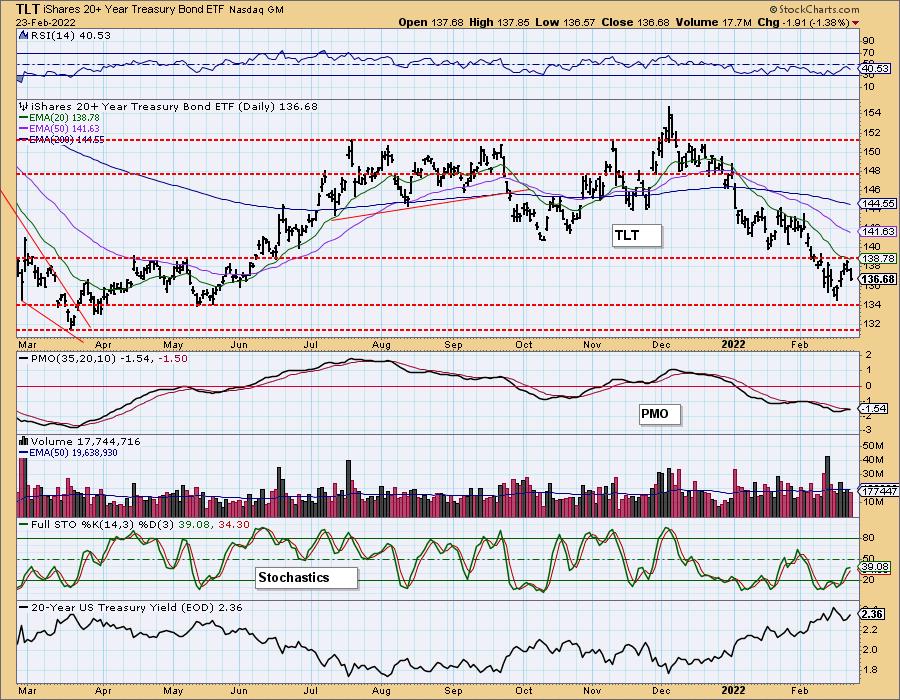
Task: Click the -1.54 PMO value tag
Action: (x=874, y=409)
